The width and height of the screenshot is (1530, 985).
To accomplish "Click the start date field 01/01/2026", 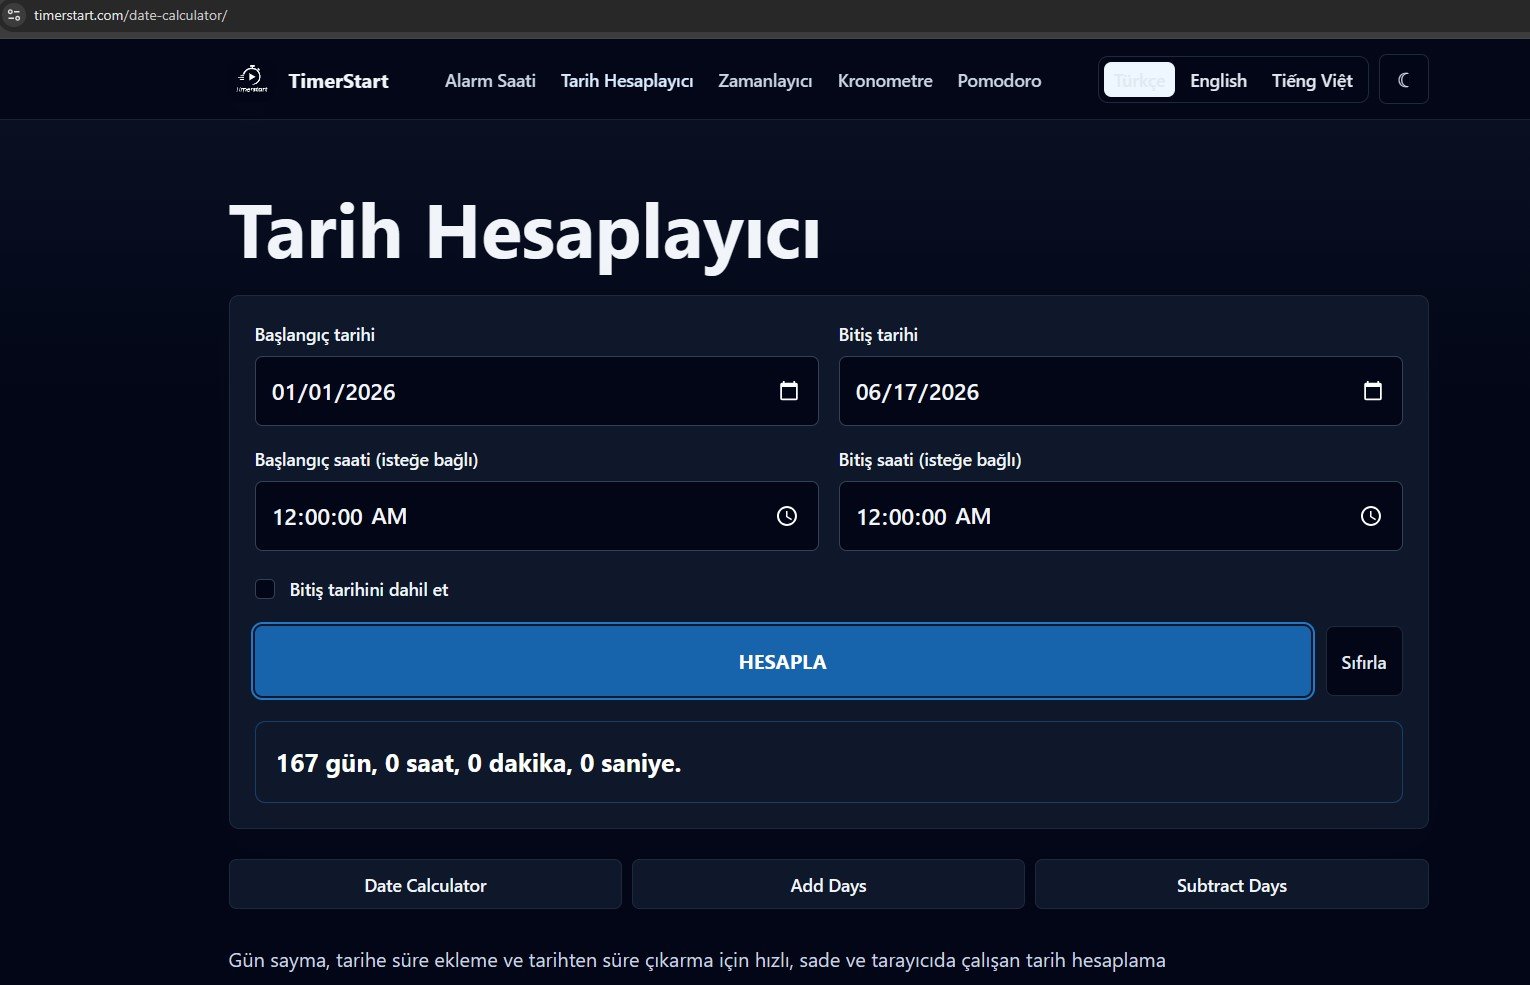I will pyautogui.click(x=537, y=391).
